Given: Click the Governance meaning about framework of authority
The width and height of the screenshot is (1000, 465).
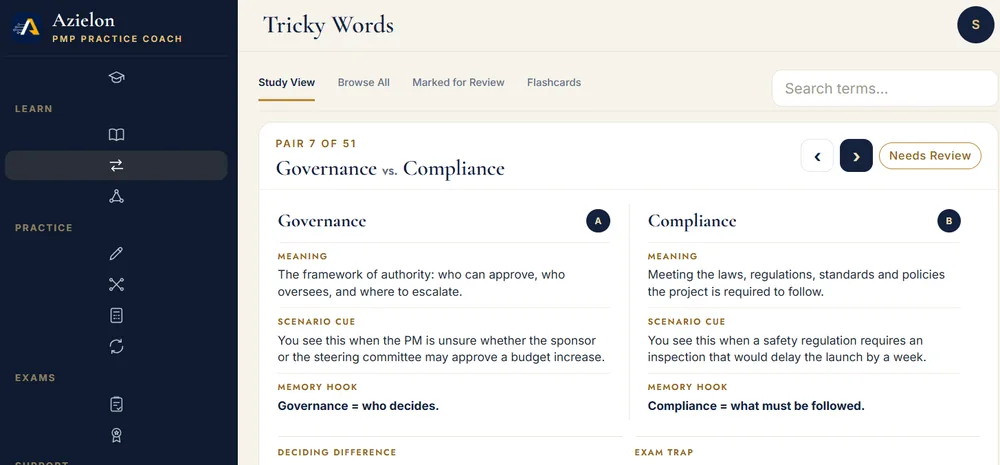Looking at the screenshot, I should click(x=422, y=283).
